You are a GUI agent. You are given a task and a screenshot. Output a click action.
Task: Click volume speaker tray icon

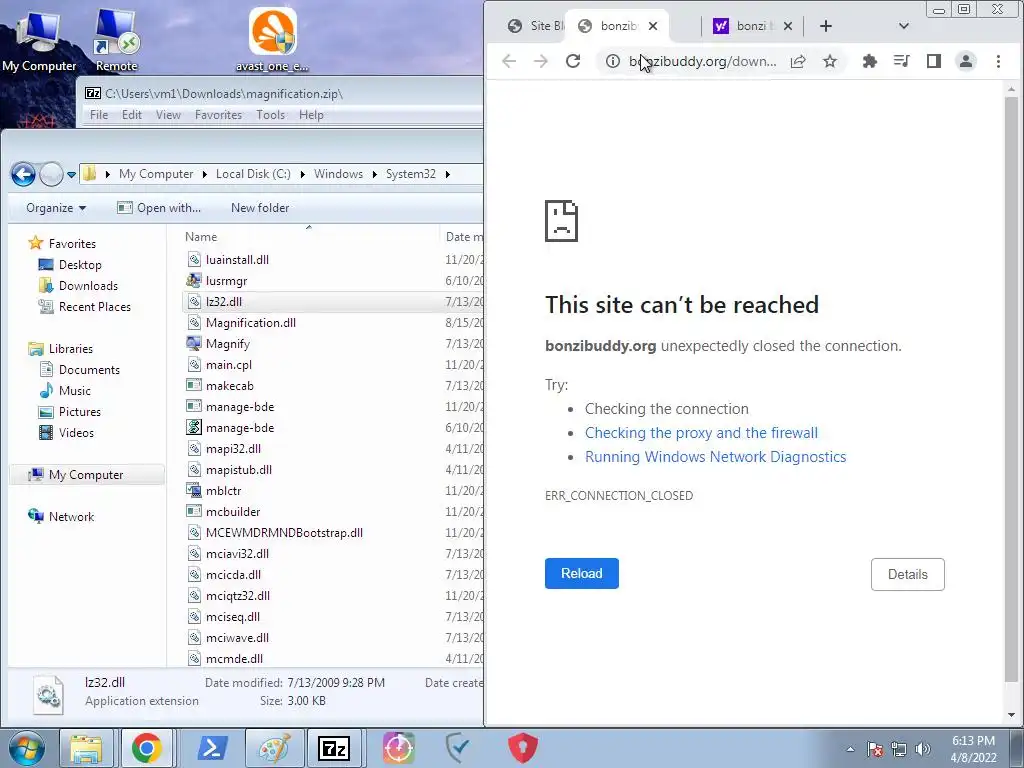(x=923, y=749)
